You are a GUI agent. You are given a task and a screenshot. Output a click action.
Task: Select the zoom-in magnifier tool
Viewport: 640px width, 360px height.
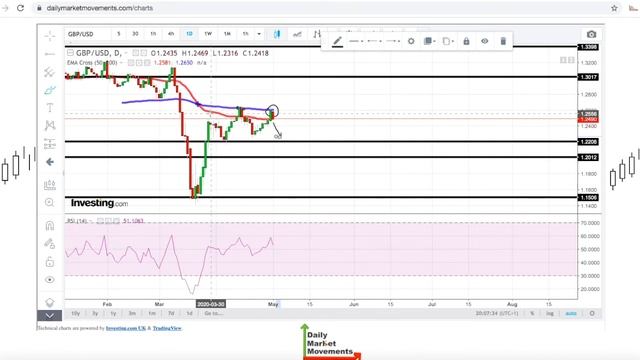50,202
